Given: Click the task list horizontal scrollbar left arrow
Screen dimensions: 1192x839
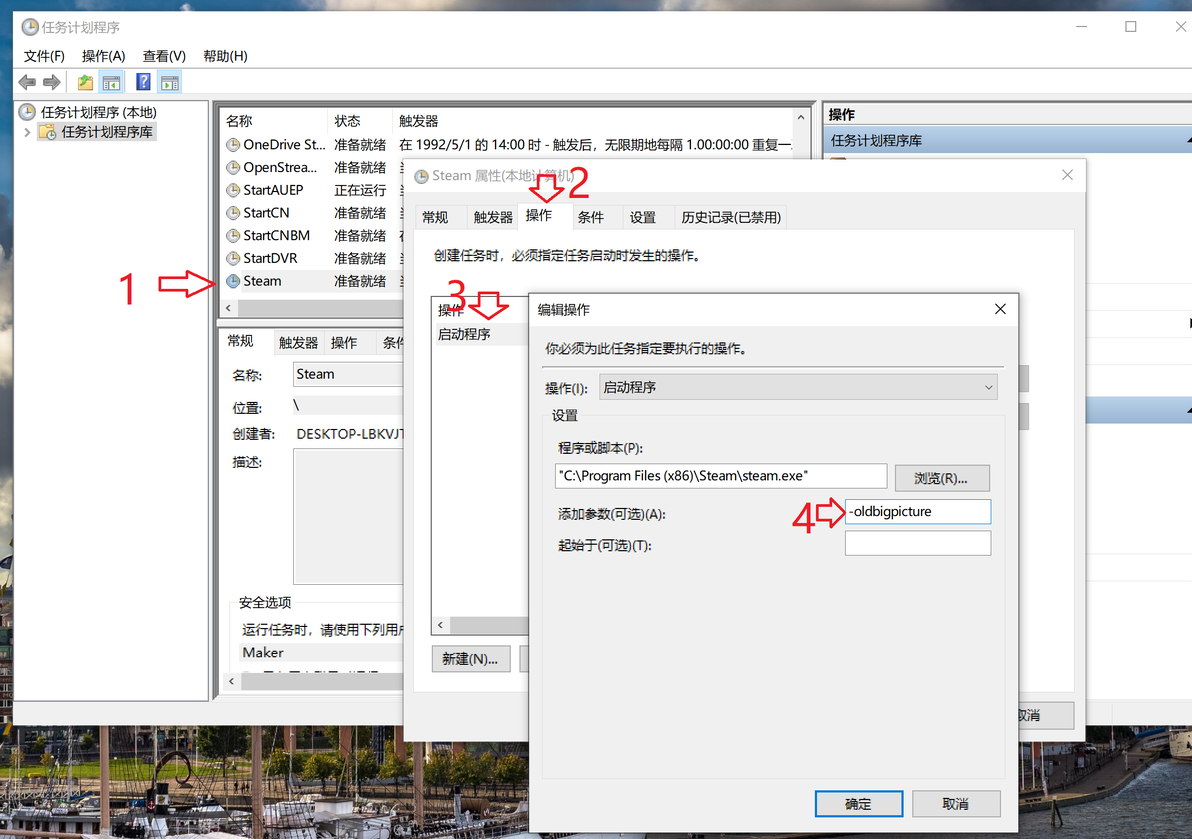Looking at the screenshot, I should (x=229, y=308).
